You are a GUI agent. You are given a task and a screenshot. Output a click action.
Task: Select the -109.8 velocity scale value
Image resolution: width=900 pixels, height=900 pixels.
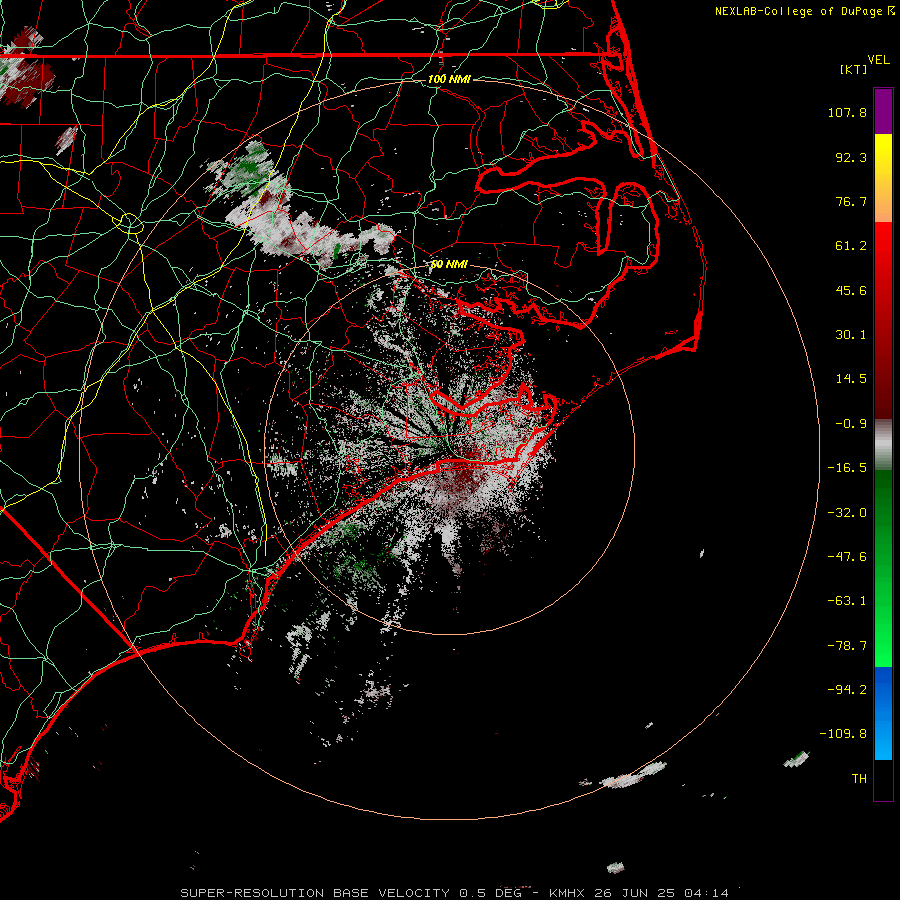pos(843,734)
